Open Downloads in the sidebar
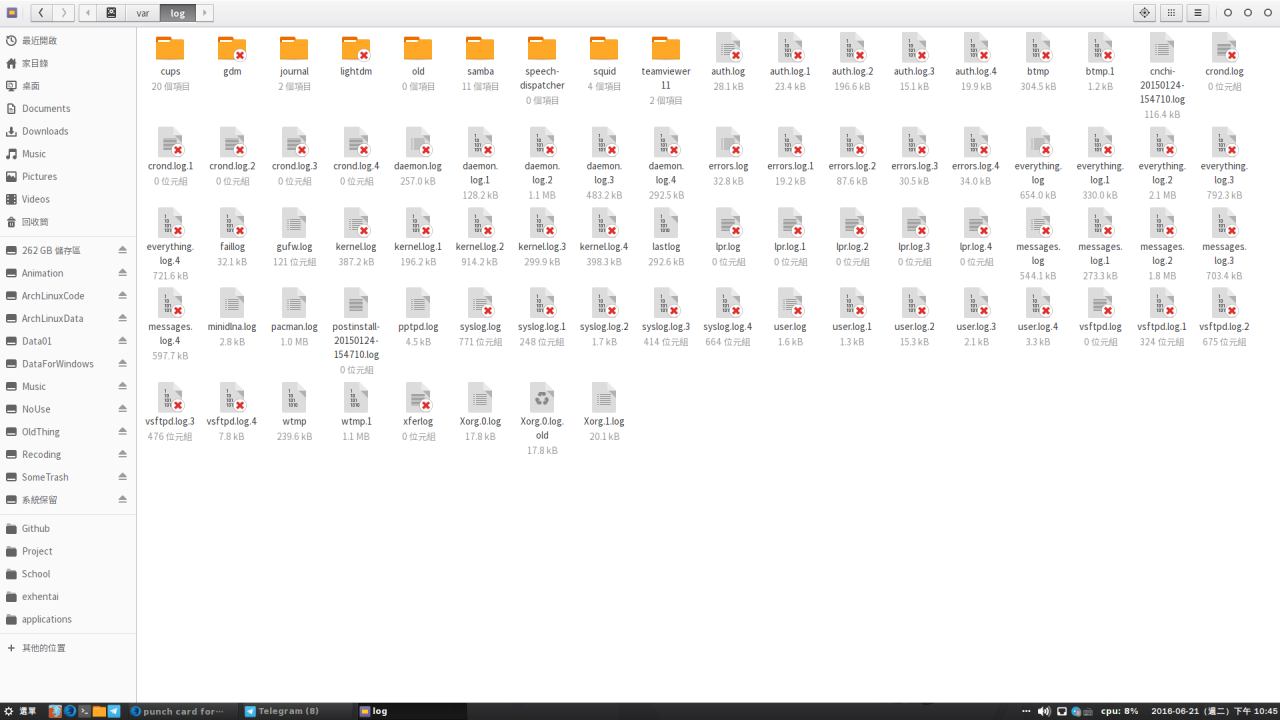The image size is (1280, 720). pyautogui.click(x=45, y=131)
